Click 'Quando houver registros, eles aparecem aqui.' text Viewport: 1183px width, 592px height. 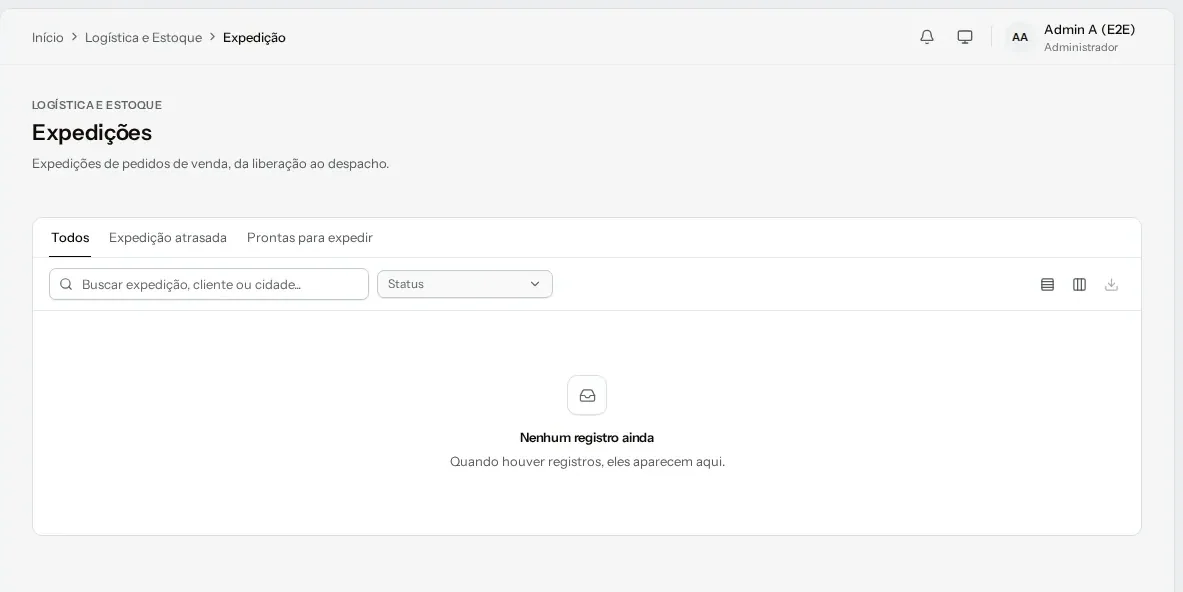click(x=587, y=462)
